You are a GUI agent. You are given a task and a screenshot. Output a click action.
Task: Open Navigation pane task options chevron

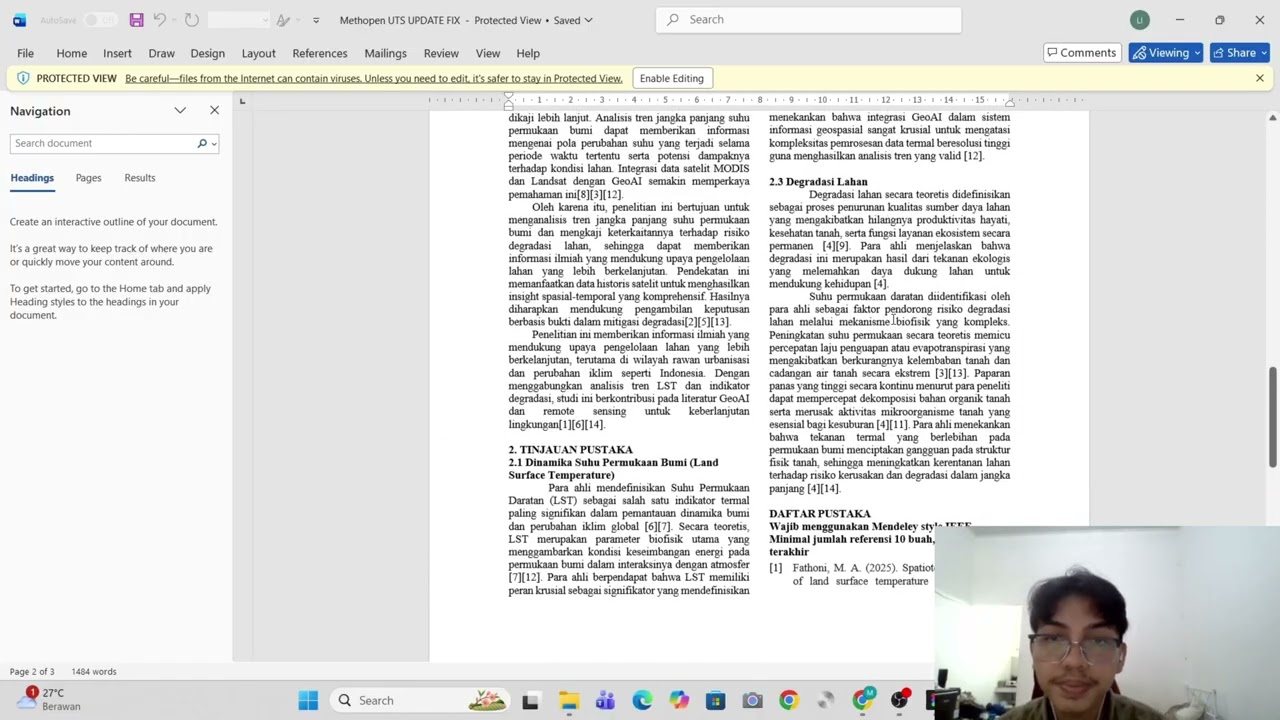(180, 110)
